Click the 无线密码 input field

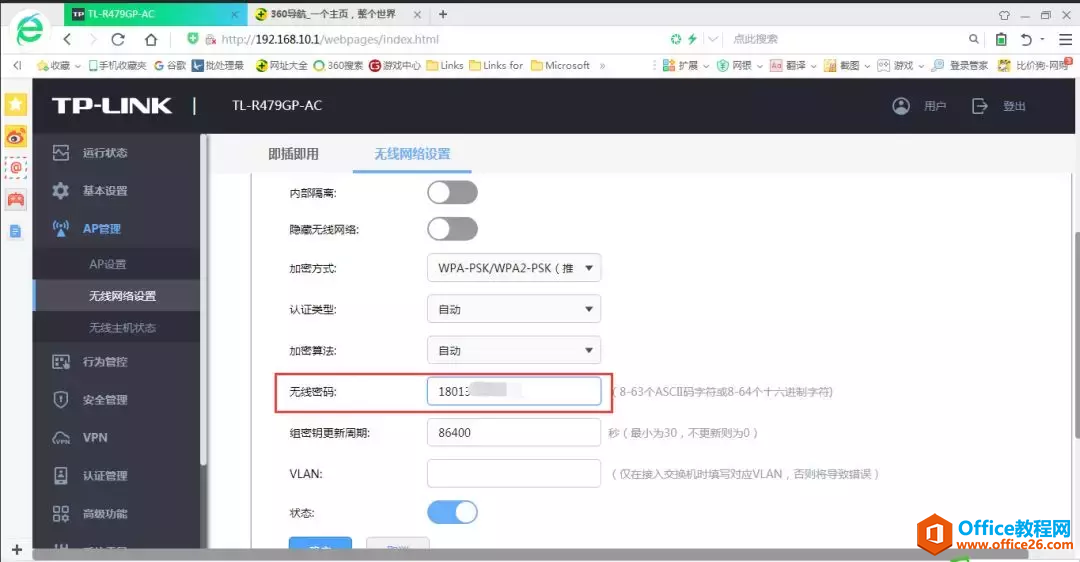[x=514, y=391]
